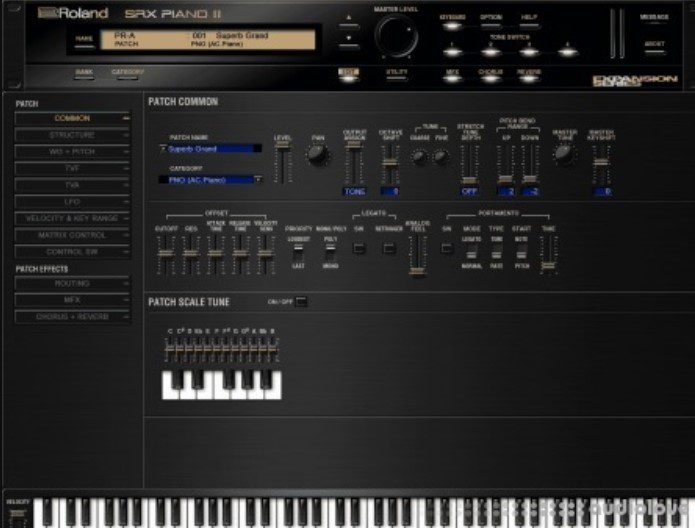Flip the Mono/Poly switch
The width and height of the screenshot is (695, 528).
coord(330,252)
